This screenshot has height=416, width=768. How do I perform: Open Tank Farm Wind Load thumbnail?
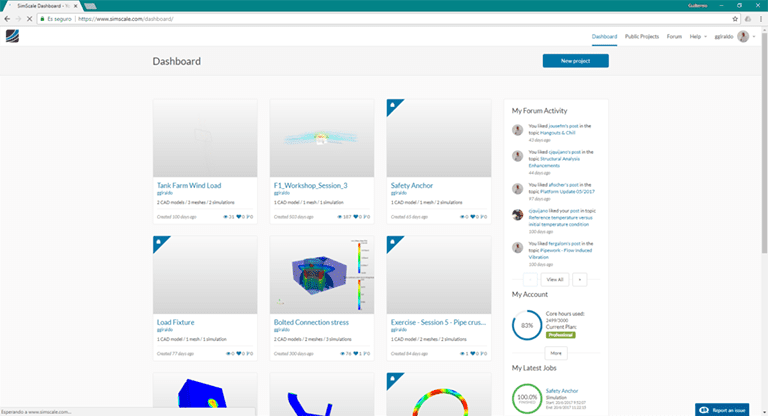click(205, 138)
